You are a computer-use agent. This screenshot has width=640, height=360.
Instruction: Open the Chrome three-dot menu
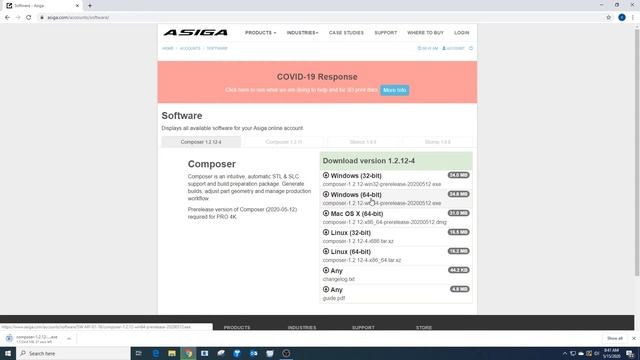(633, 18)
